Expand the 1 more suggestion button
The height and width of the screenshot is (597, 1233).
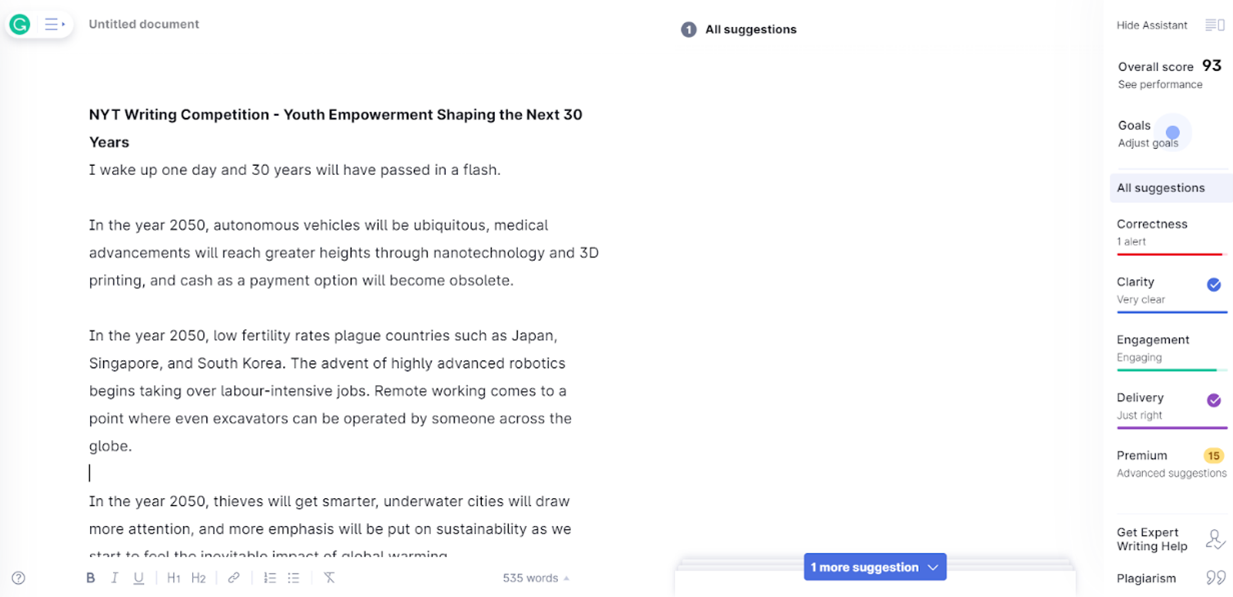[875, 567]
